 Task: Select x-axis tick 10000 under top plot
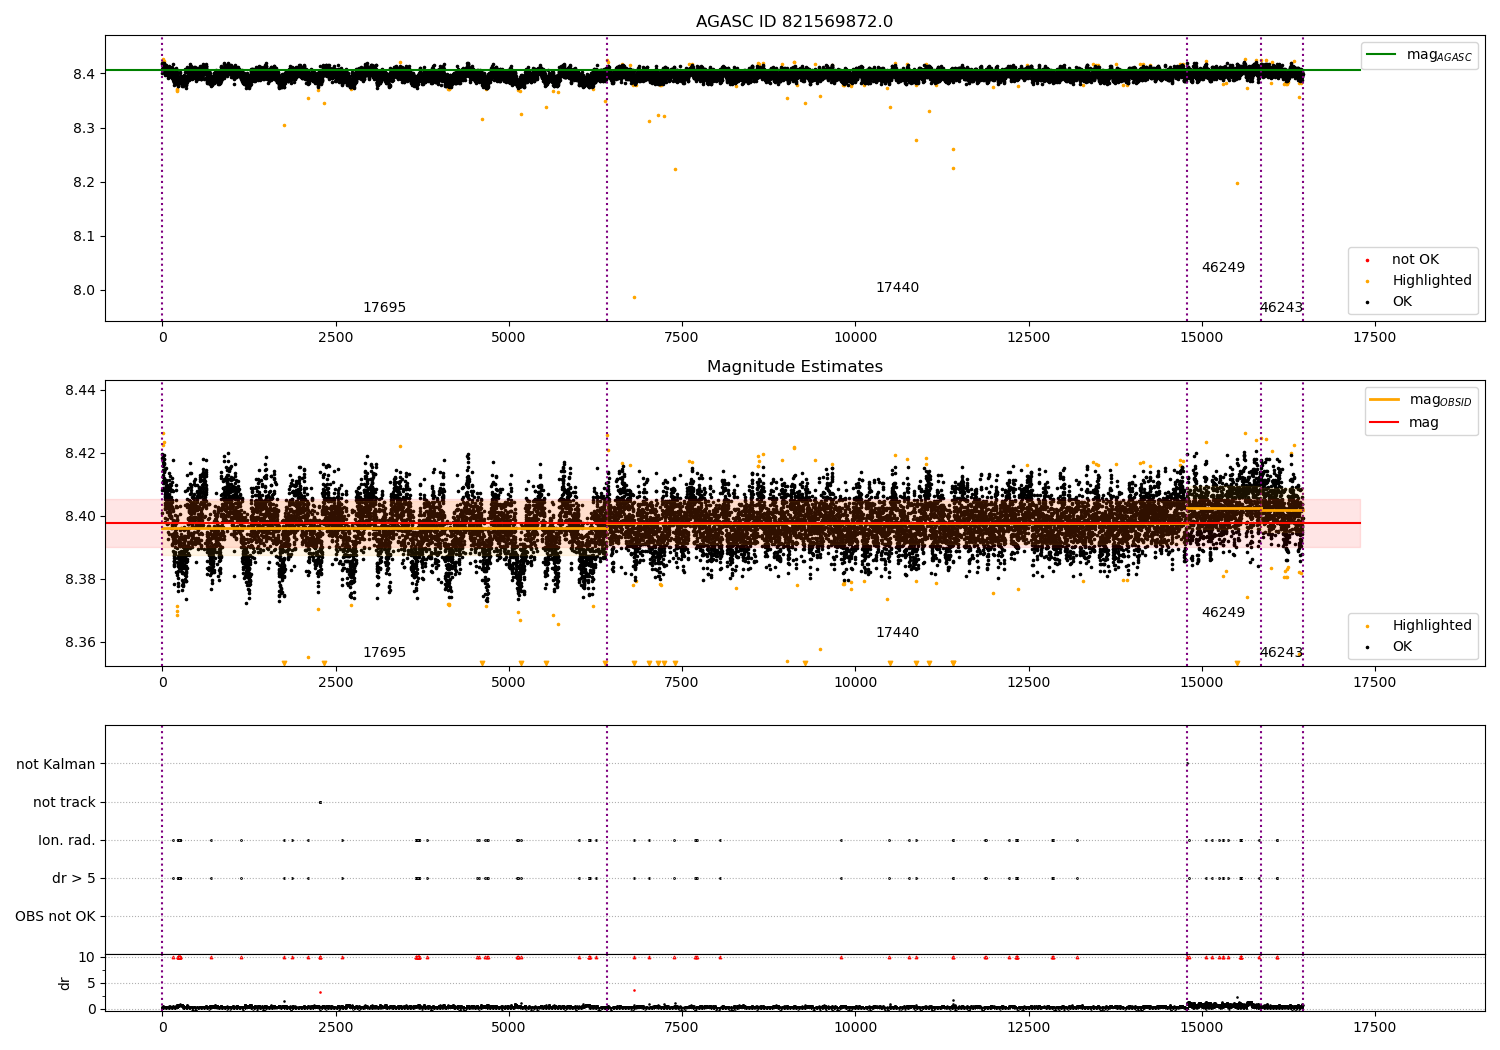point(855,338)
